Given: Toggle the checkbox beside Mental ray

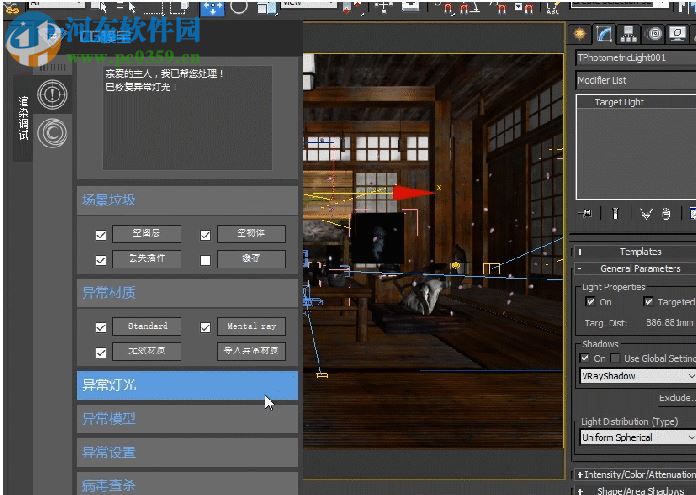Looking at the screenshot, I should (x=205, y=328).
